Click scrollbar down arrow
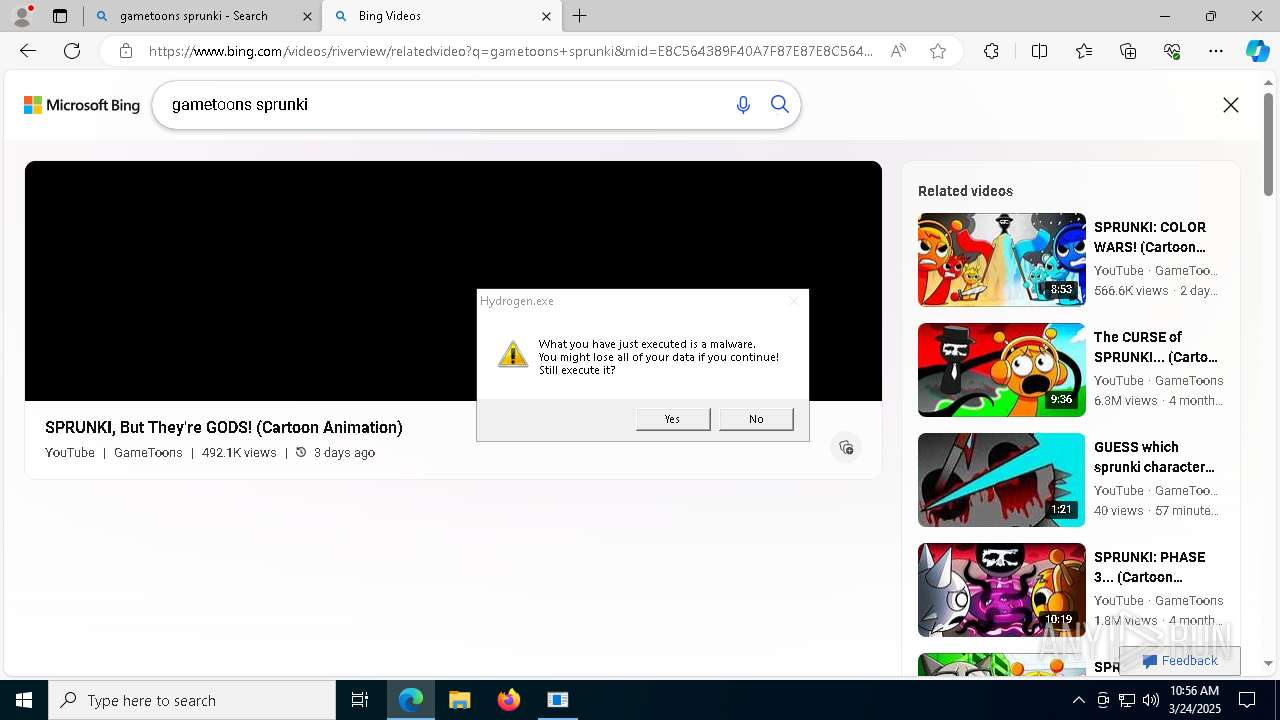Viewport: 1280px width, 720px height. pos(1269,663)
